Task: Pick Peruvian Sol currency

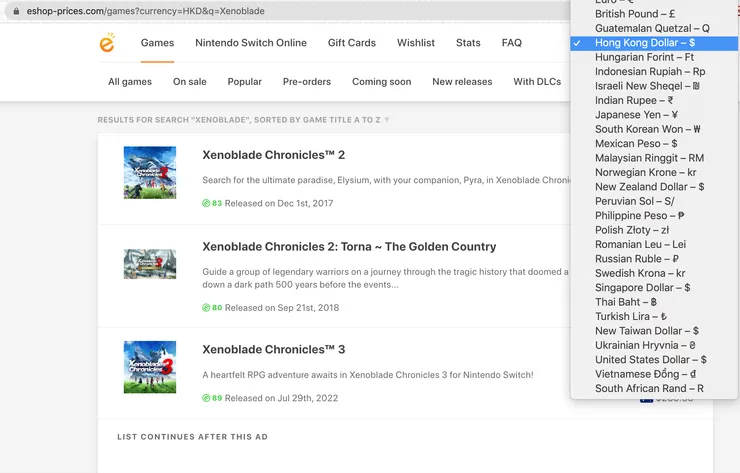Action: click(x=654, y=201)
